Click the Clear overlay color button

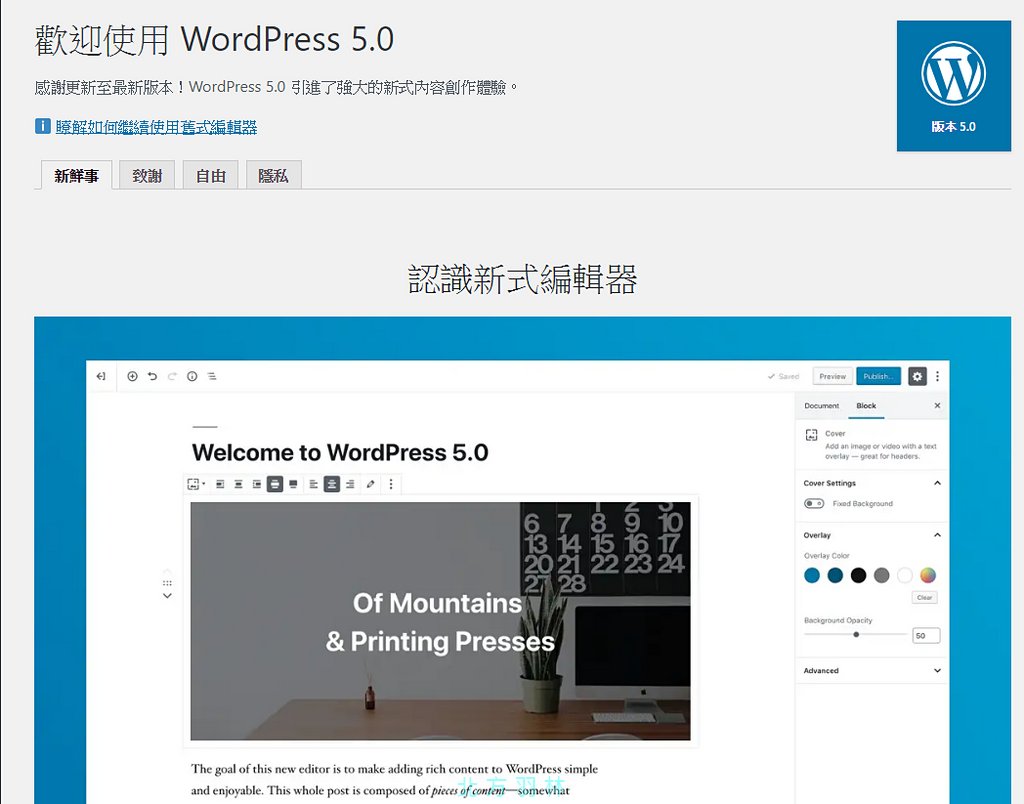pyautogui.click(x=924, y=597)
